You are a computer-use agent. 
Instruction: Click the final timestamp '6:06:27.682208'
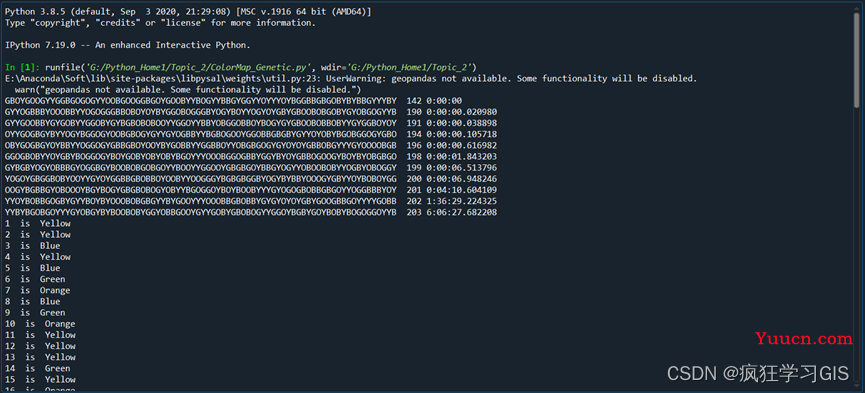[462, 212]
